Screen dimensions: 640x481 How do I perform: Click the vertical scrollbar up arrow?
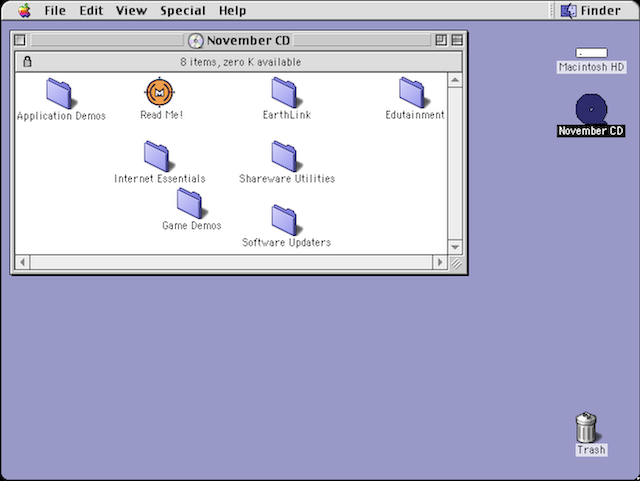pyautogui.click(x=455, y=80)
